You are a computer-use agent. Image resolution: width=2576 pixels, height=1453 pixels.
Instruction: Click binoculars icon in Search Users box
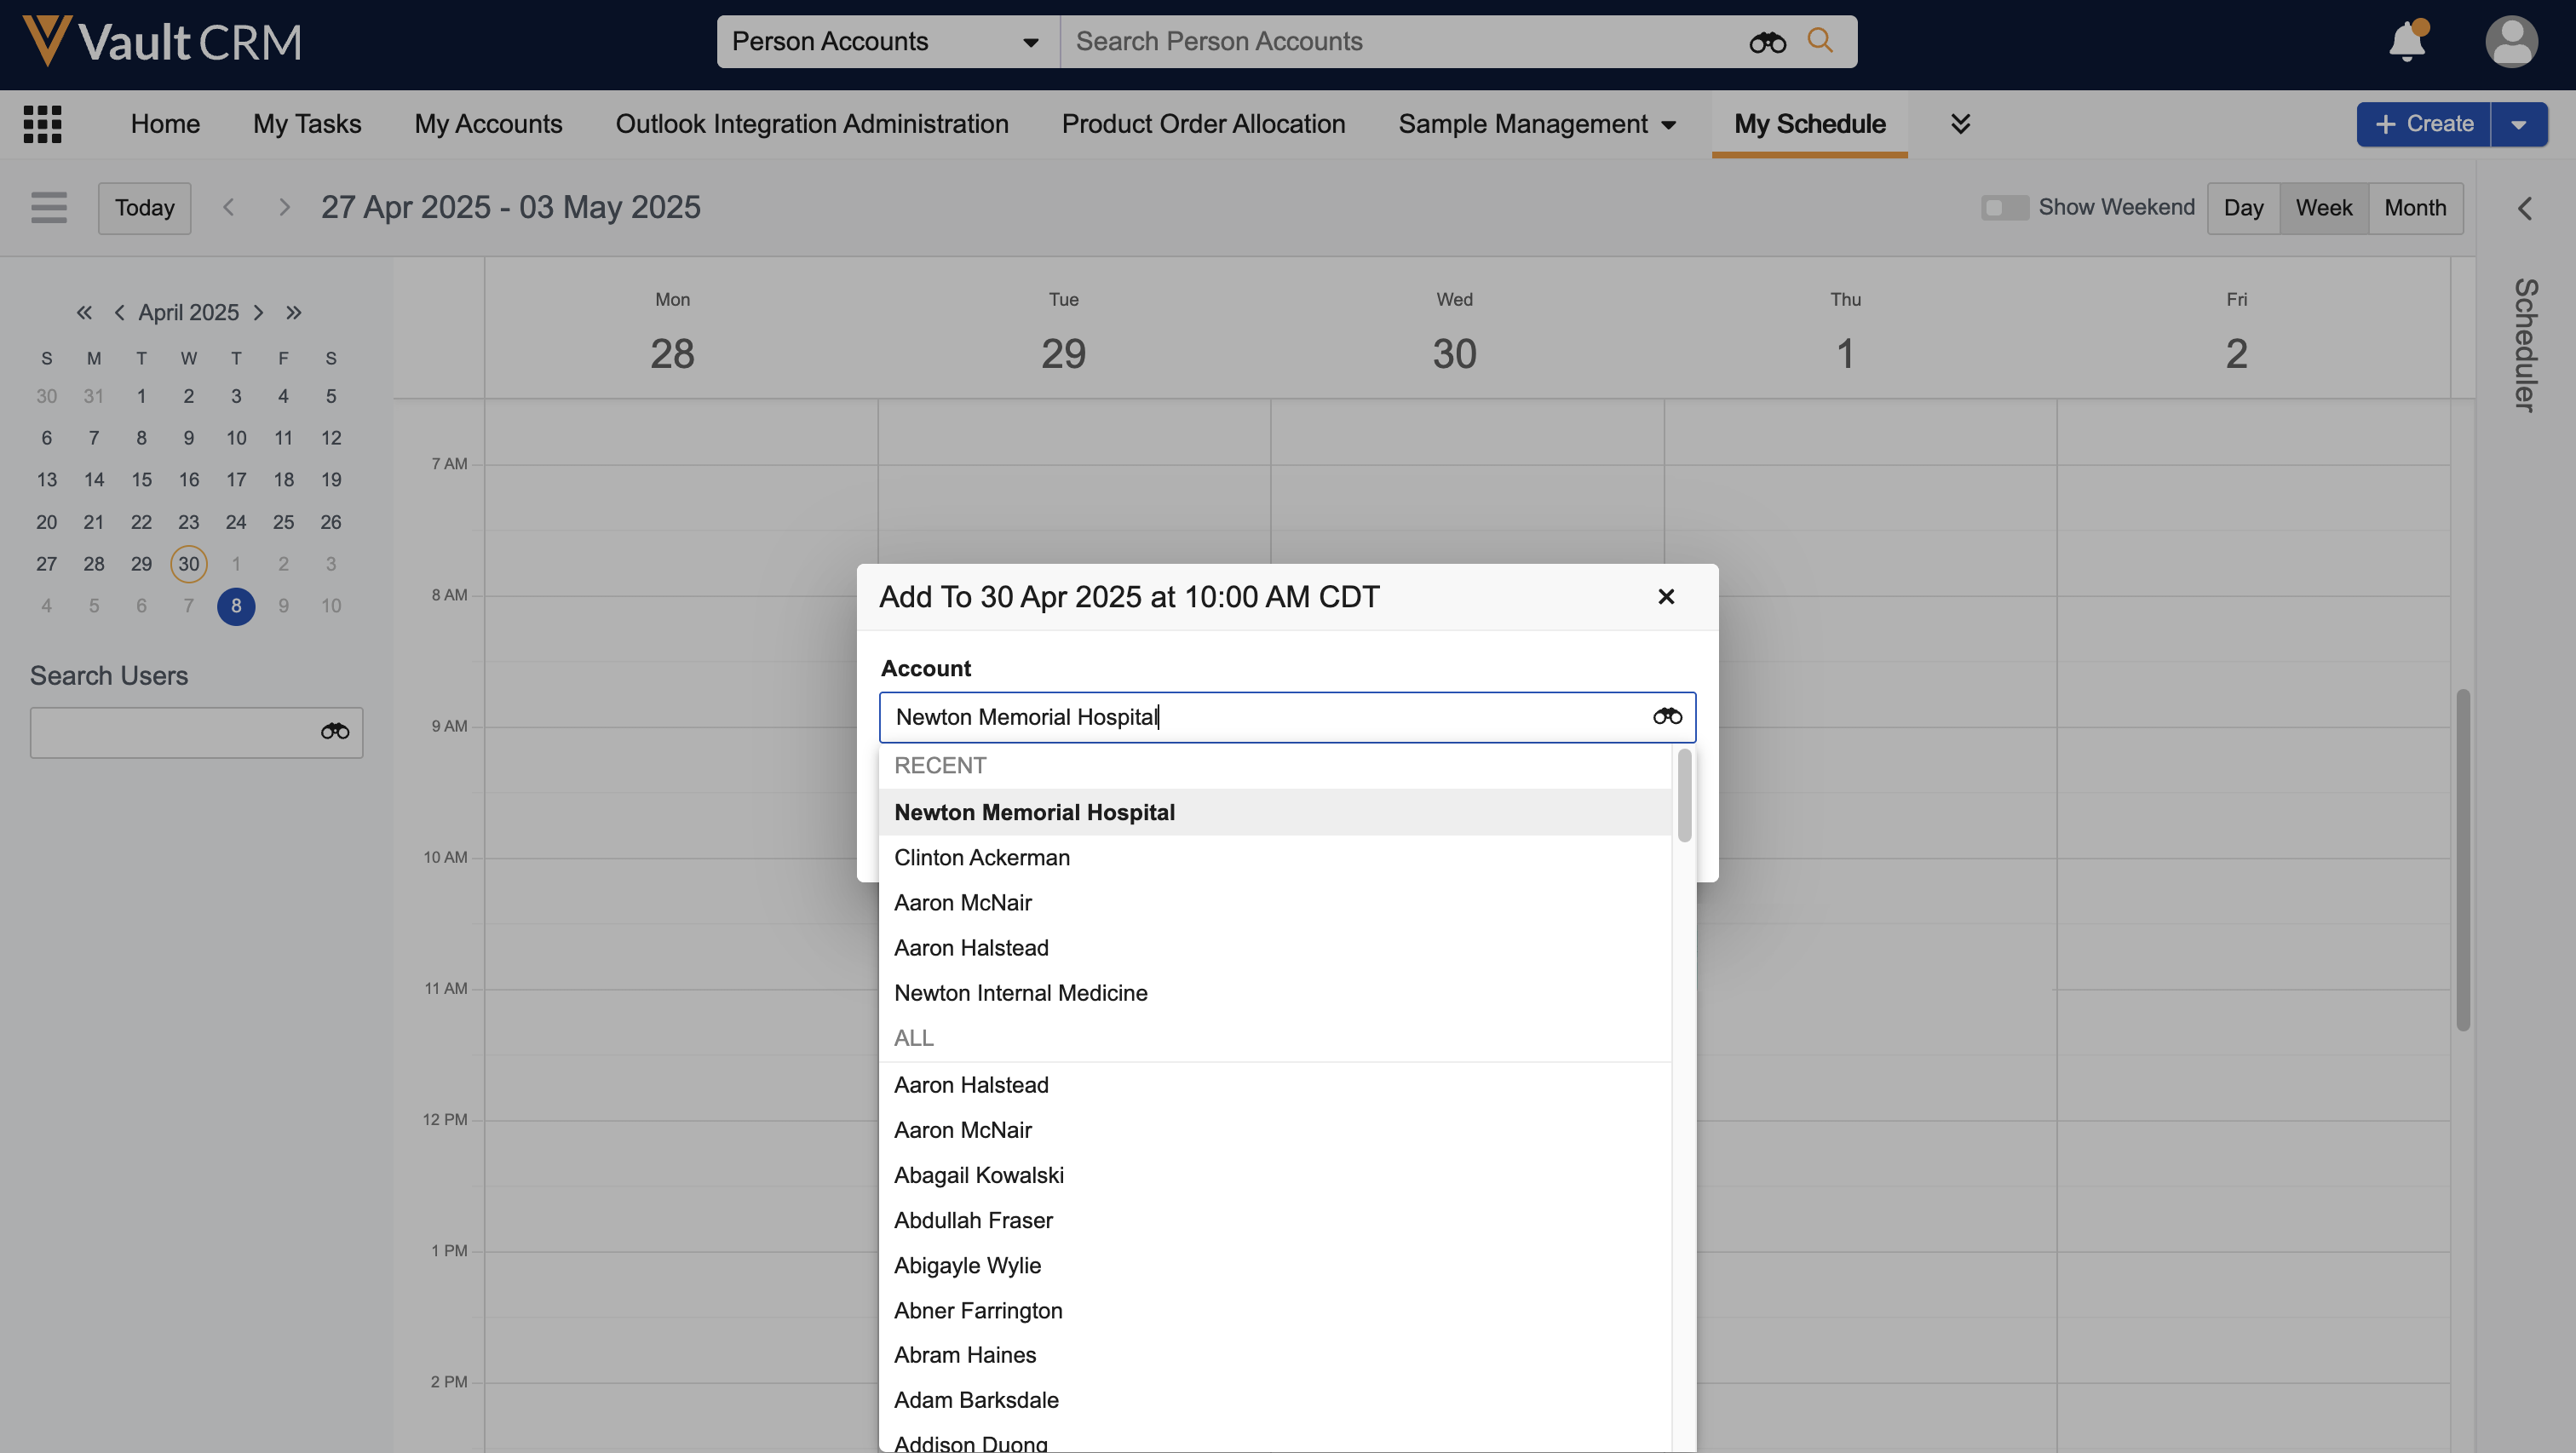click(334, 732)
